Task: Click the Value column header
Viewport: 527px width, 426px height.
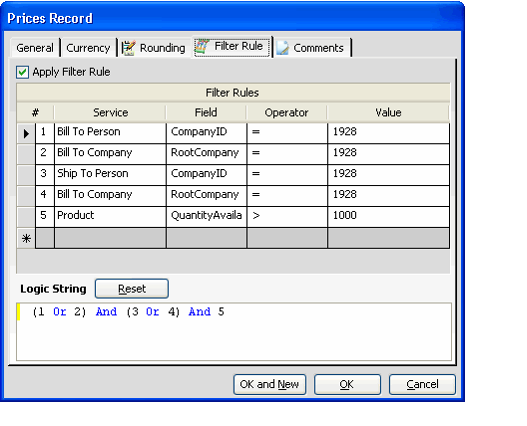Action: click(388, 113)
